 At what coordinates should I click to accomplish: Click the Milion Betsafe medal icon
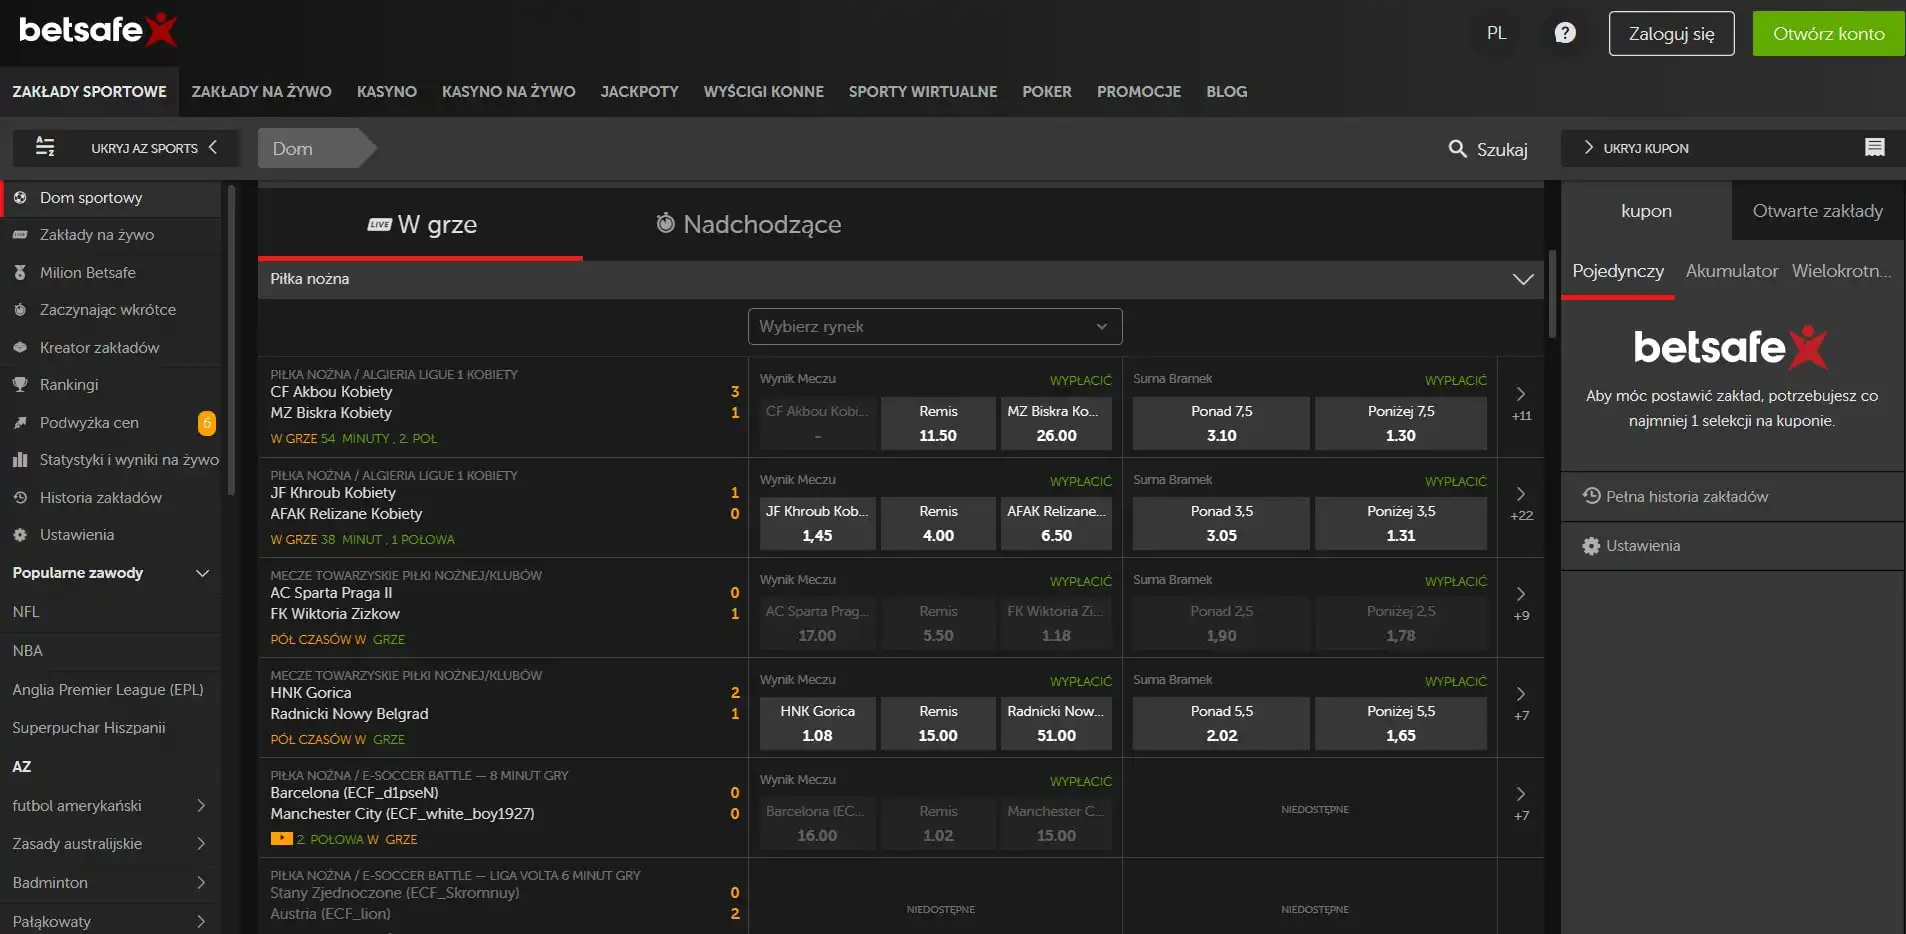(x=20, y=272)
